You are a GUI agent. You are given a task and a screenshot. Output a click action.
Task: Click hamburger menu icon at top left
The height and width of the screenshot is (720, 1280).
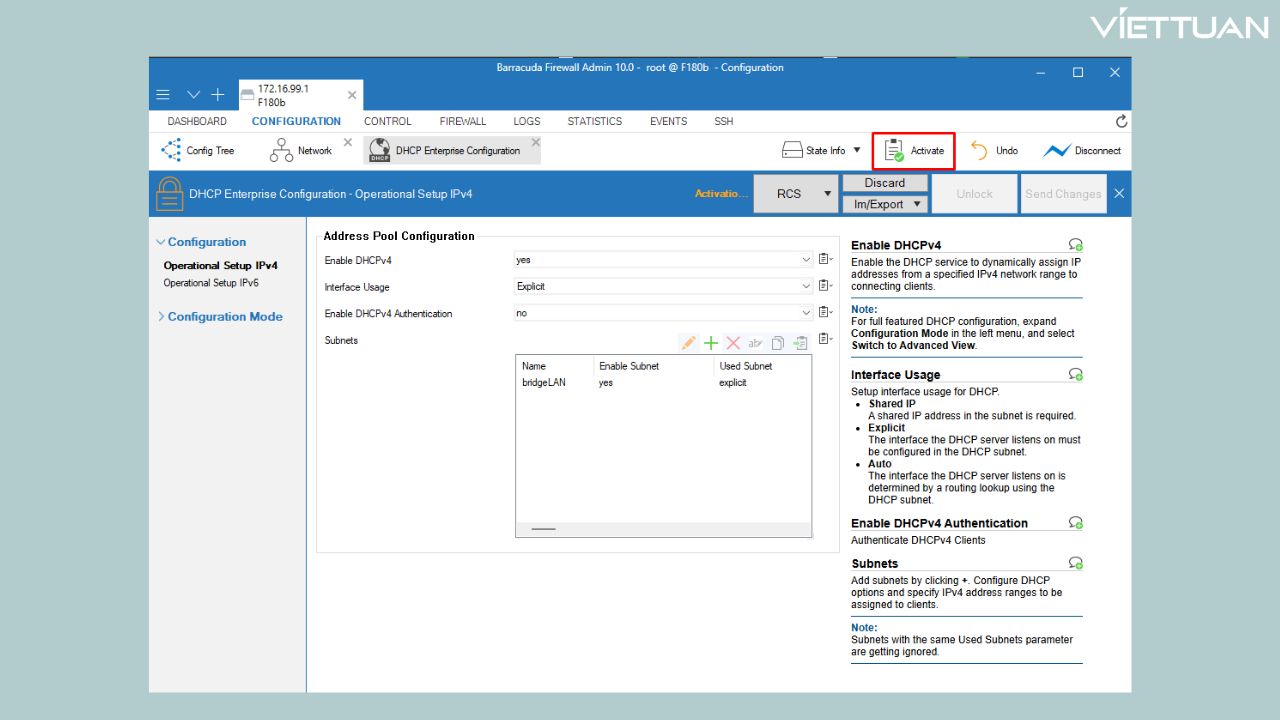[x=162, y=95]
